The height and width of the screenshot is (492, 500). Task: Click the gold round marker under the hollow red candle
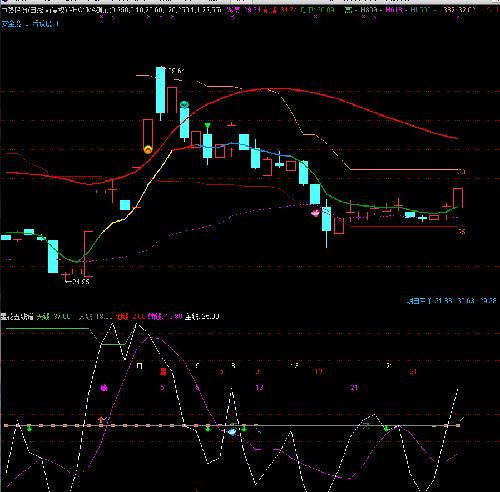[148, 150]
